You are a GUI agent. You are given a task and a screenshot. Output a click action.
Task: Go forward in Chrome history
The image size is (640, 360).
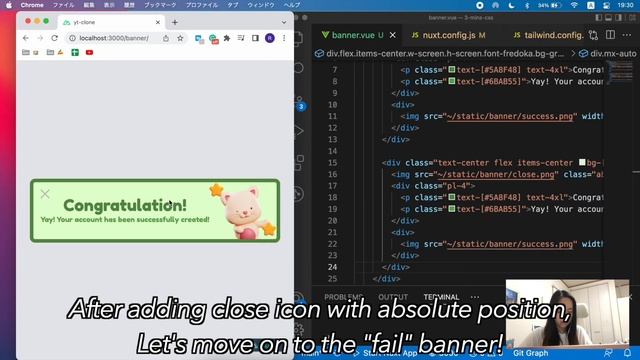click(x=40, y=38)
